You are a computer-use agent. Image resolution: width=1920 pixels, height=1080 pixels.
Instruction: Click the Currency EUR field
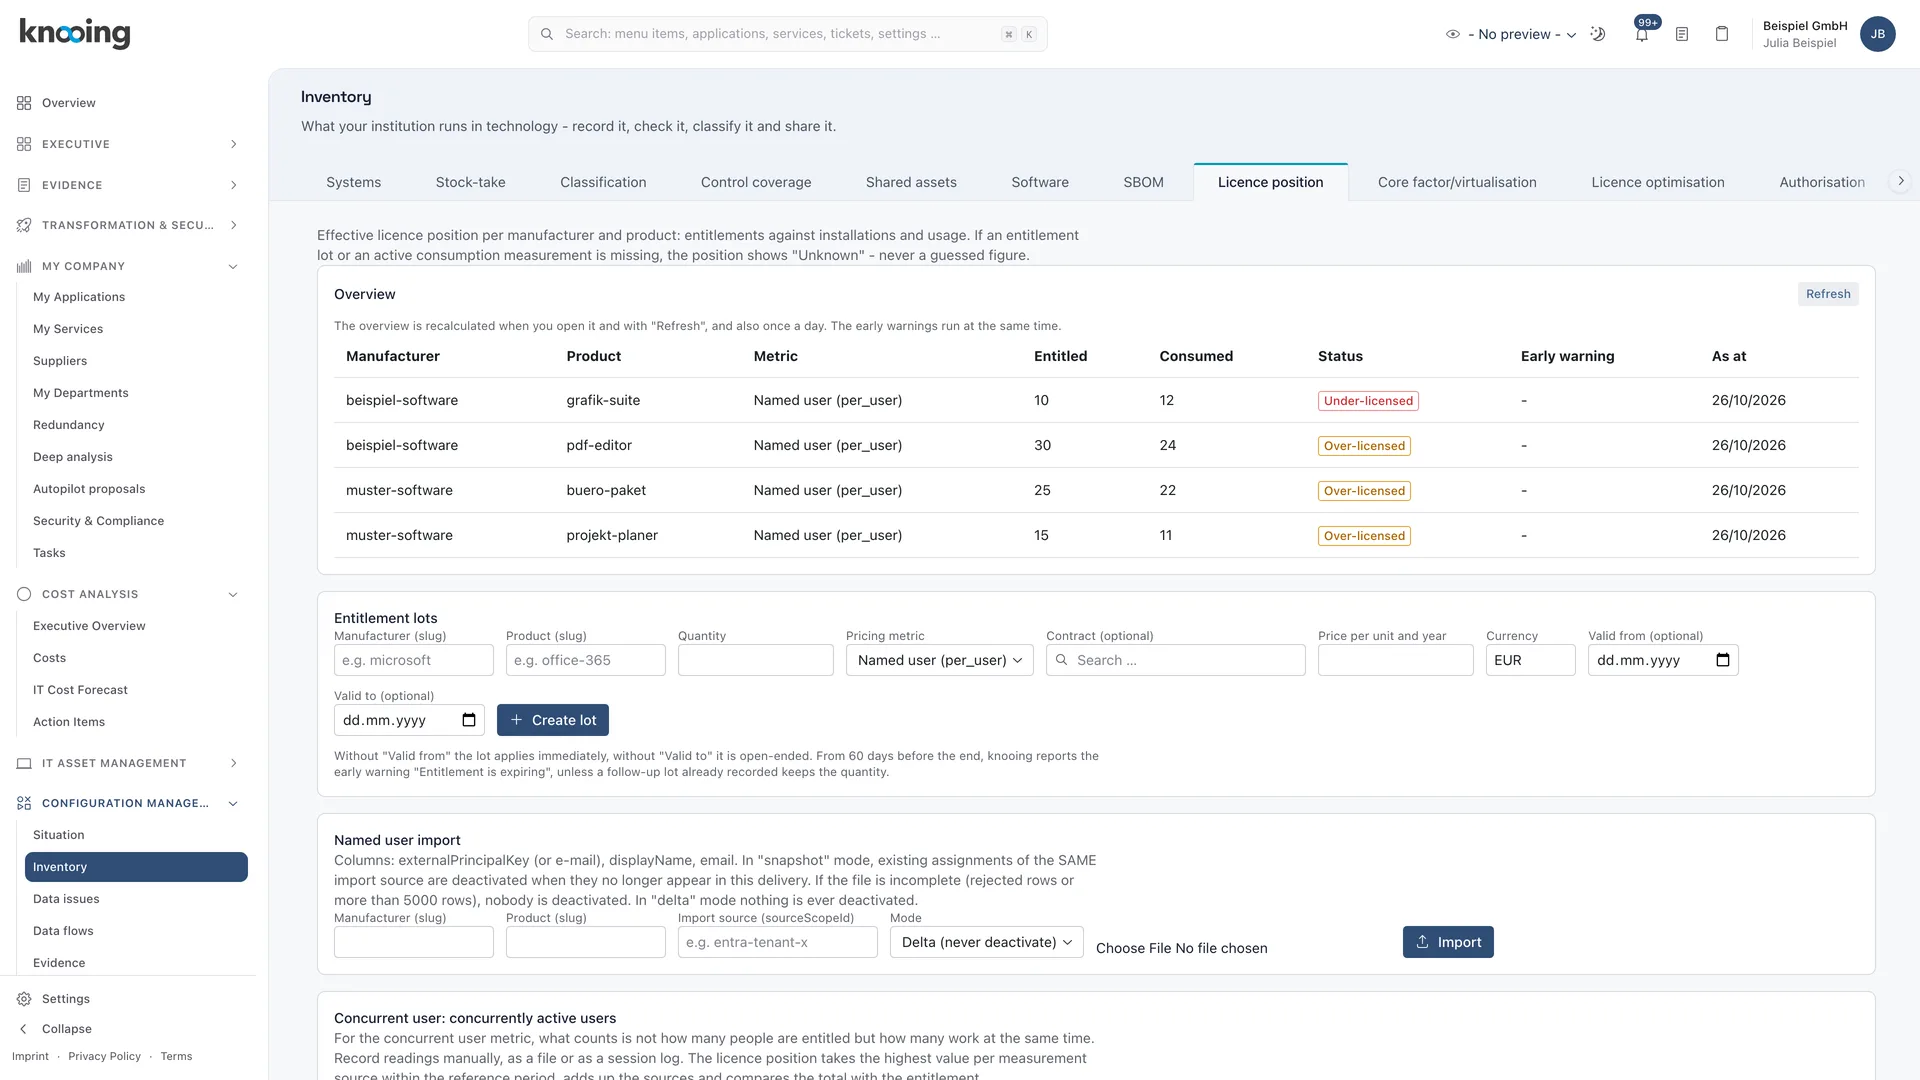click(x=1530, y=660)
